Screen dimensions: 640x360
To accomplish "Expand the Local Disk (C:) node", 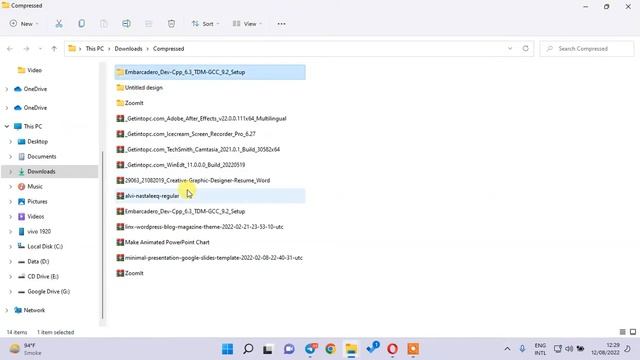I will pos(11,247).
